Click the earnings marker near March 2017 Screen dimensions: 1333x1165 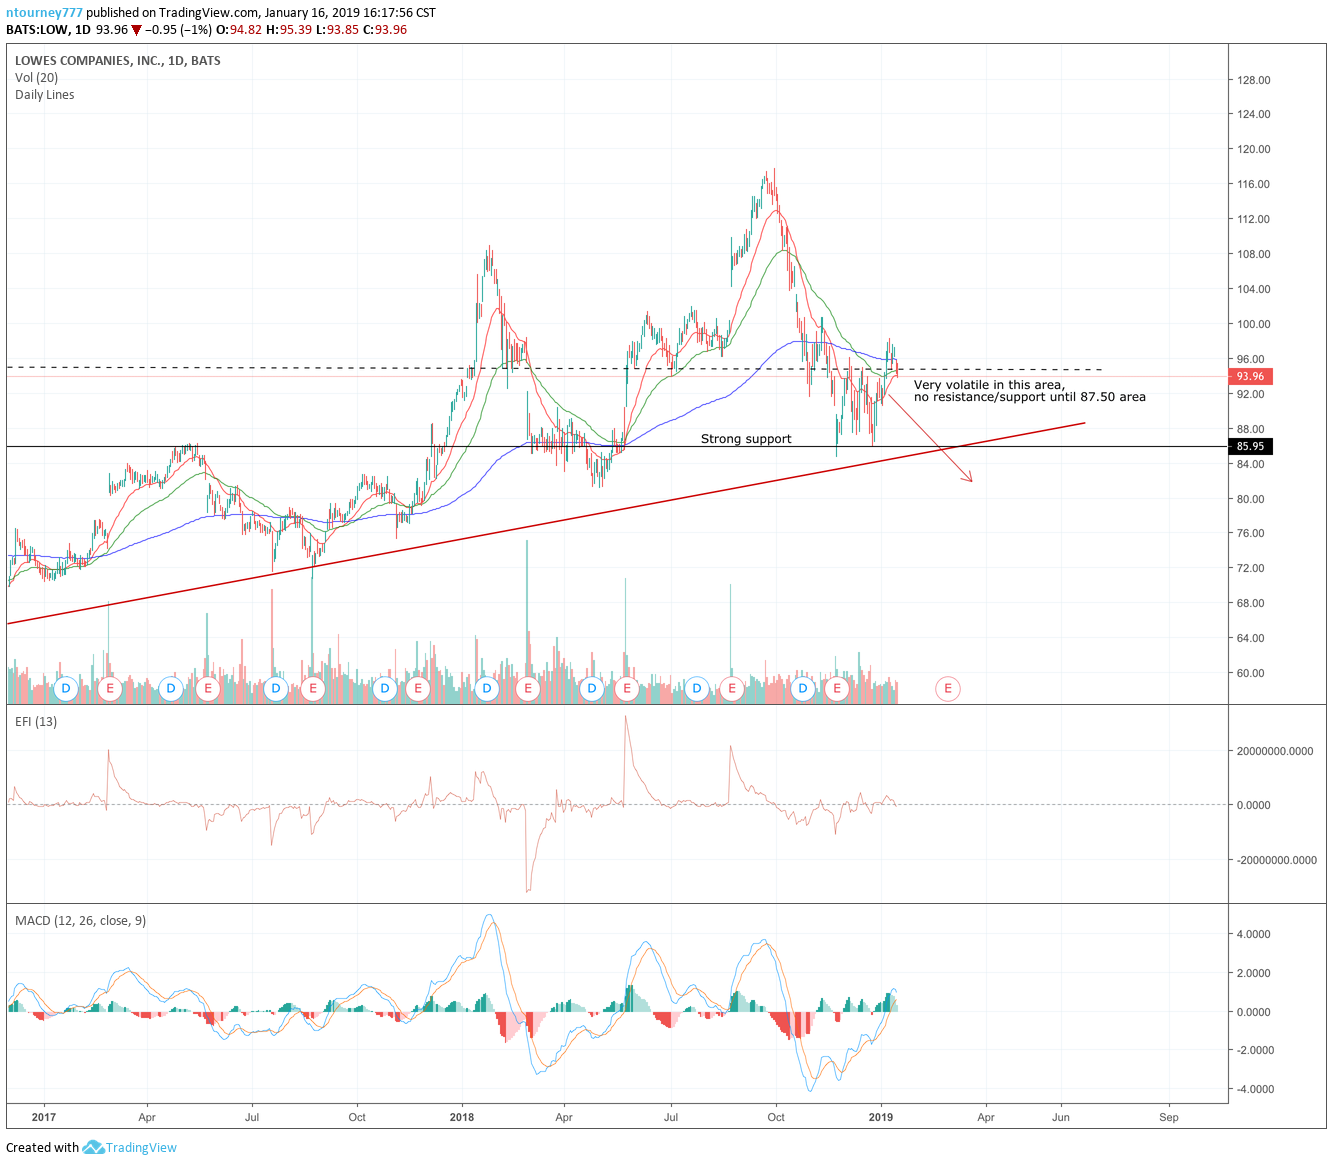tap(109, 688)
